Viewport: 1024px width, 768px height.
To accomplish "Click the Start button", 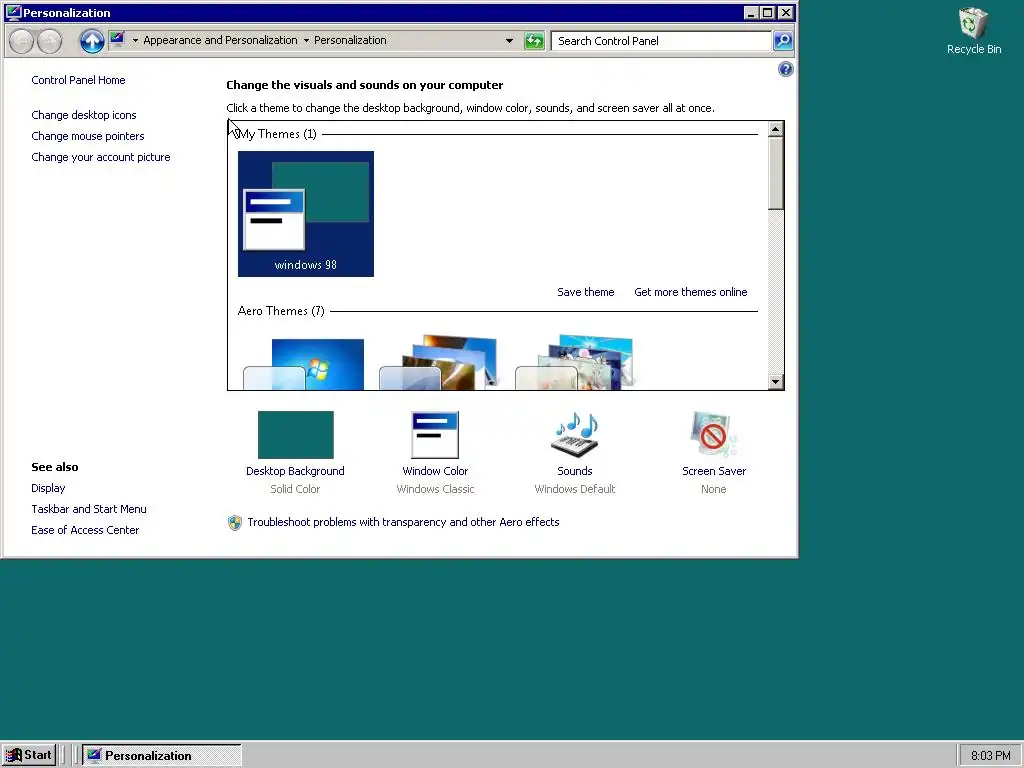I will coord(29,755).
